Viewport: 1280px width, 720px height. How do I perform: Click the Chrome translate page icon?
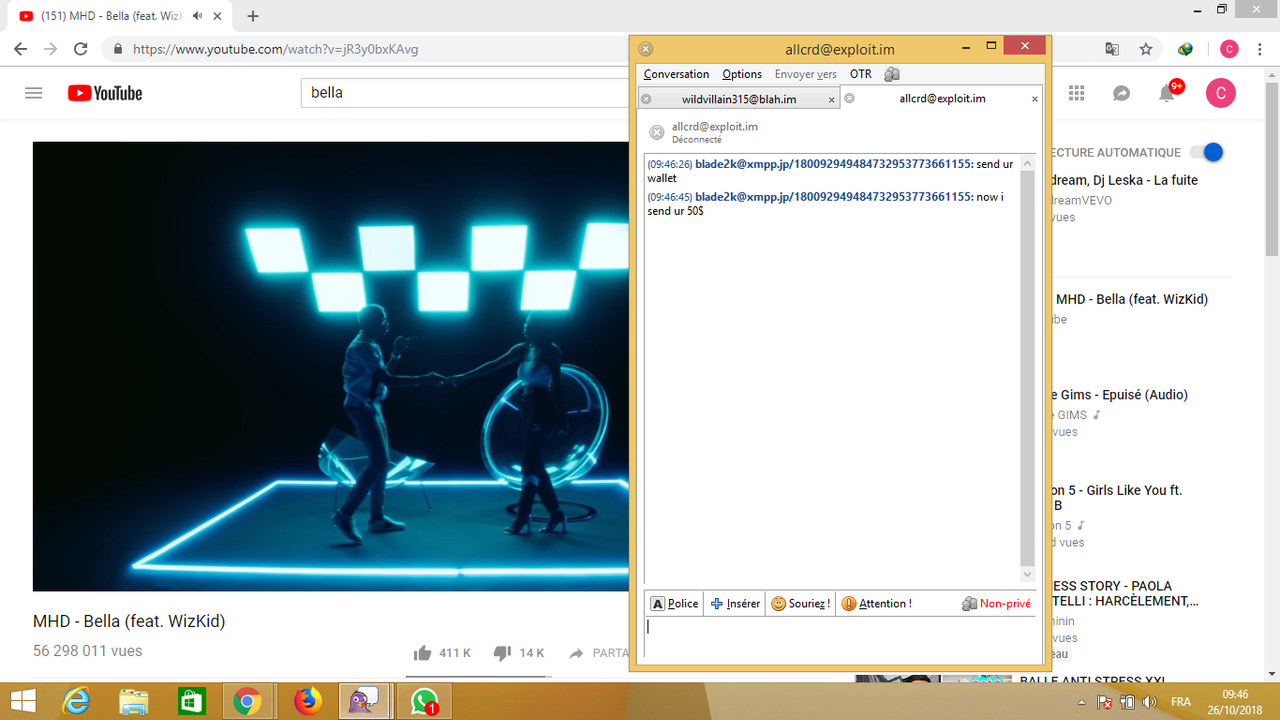[1112, 49]
